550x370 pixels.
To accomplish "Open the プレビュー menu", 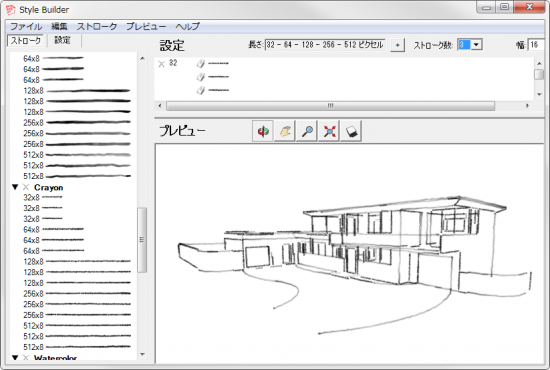I will coord(146,26).
